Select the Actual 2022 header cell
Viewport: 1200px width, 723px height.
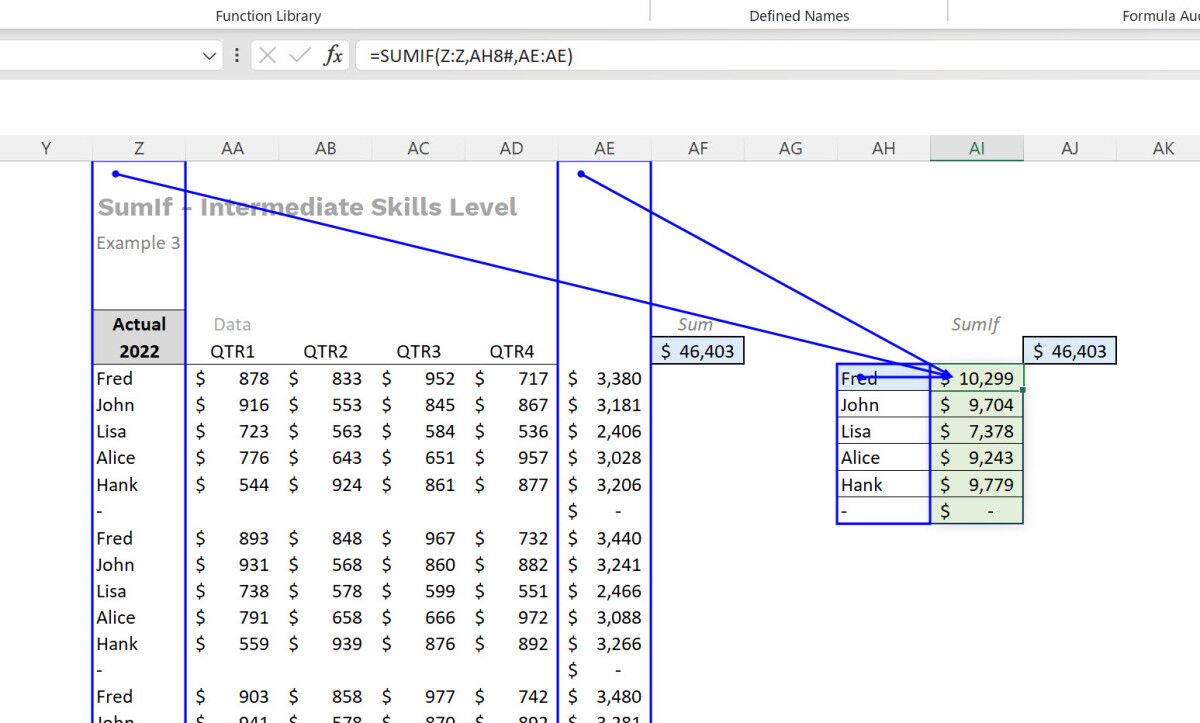(139, 338)
